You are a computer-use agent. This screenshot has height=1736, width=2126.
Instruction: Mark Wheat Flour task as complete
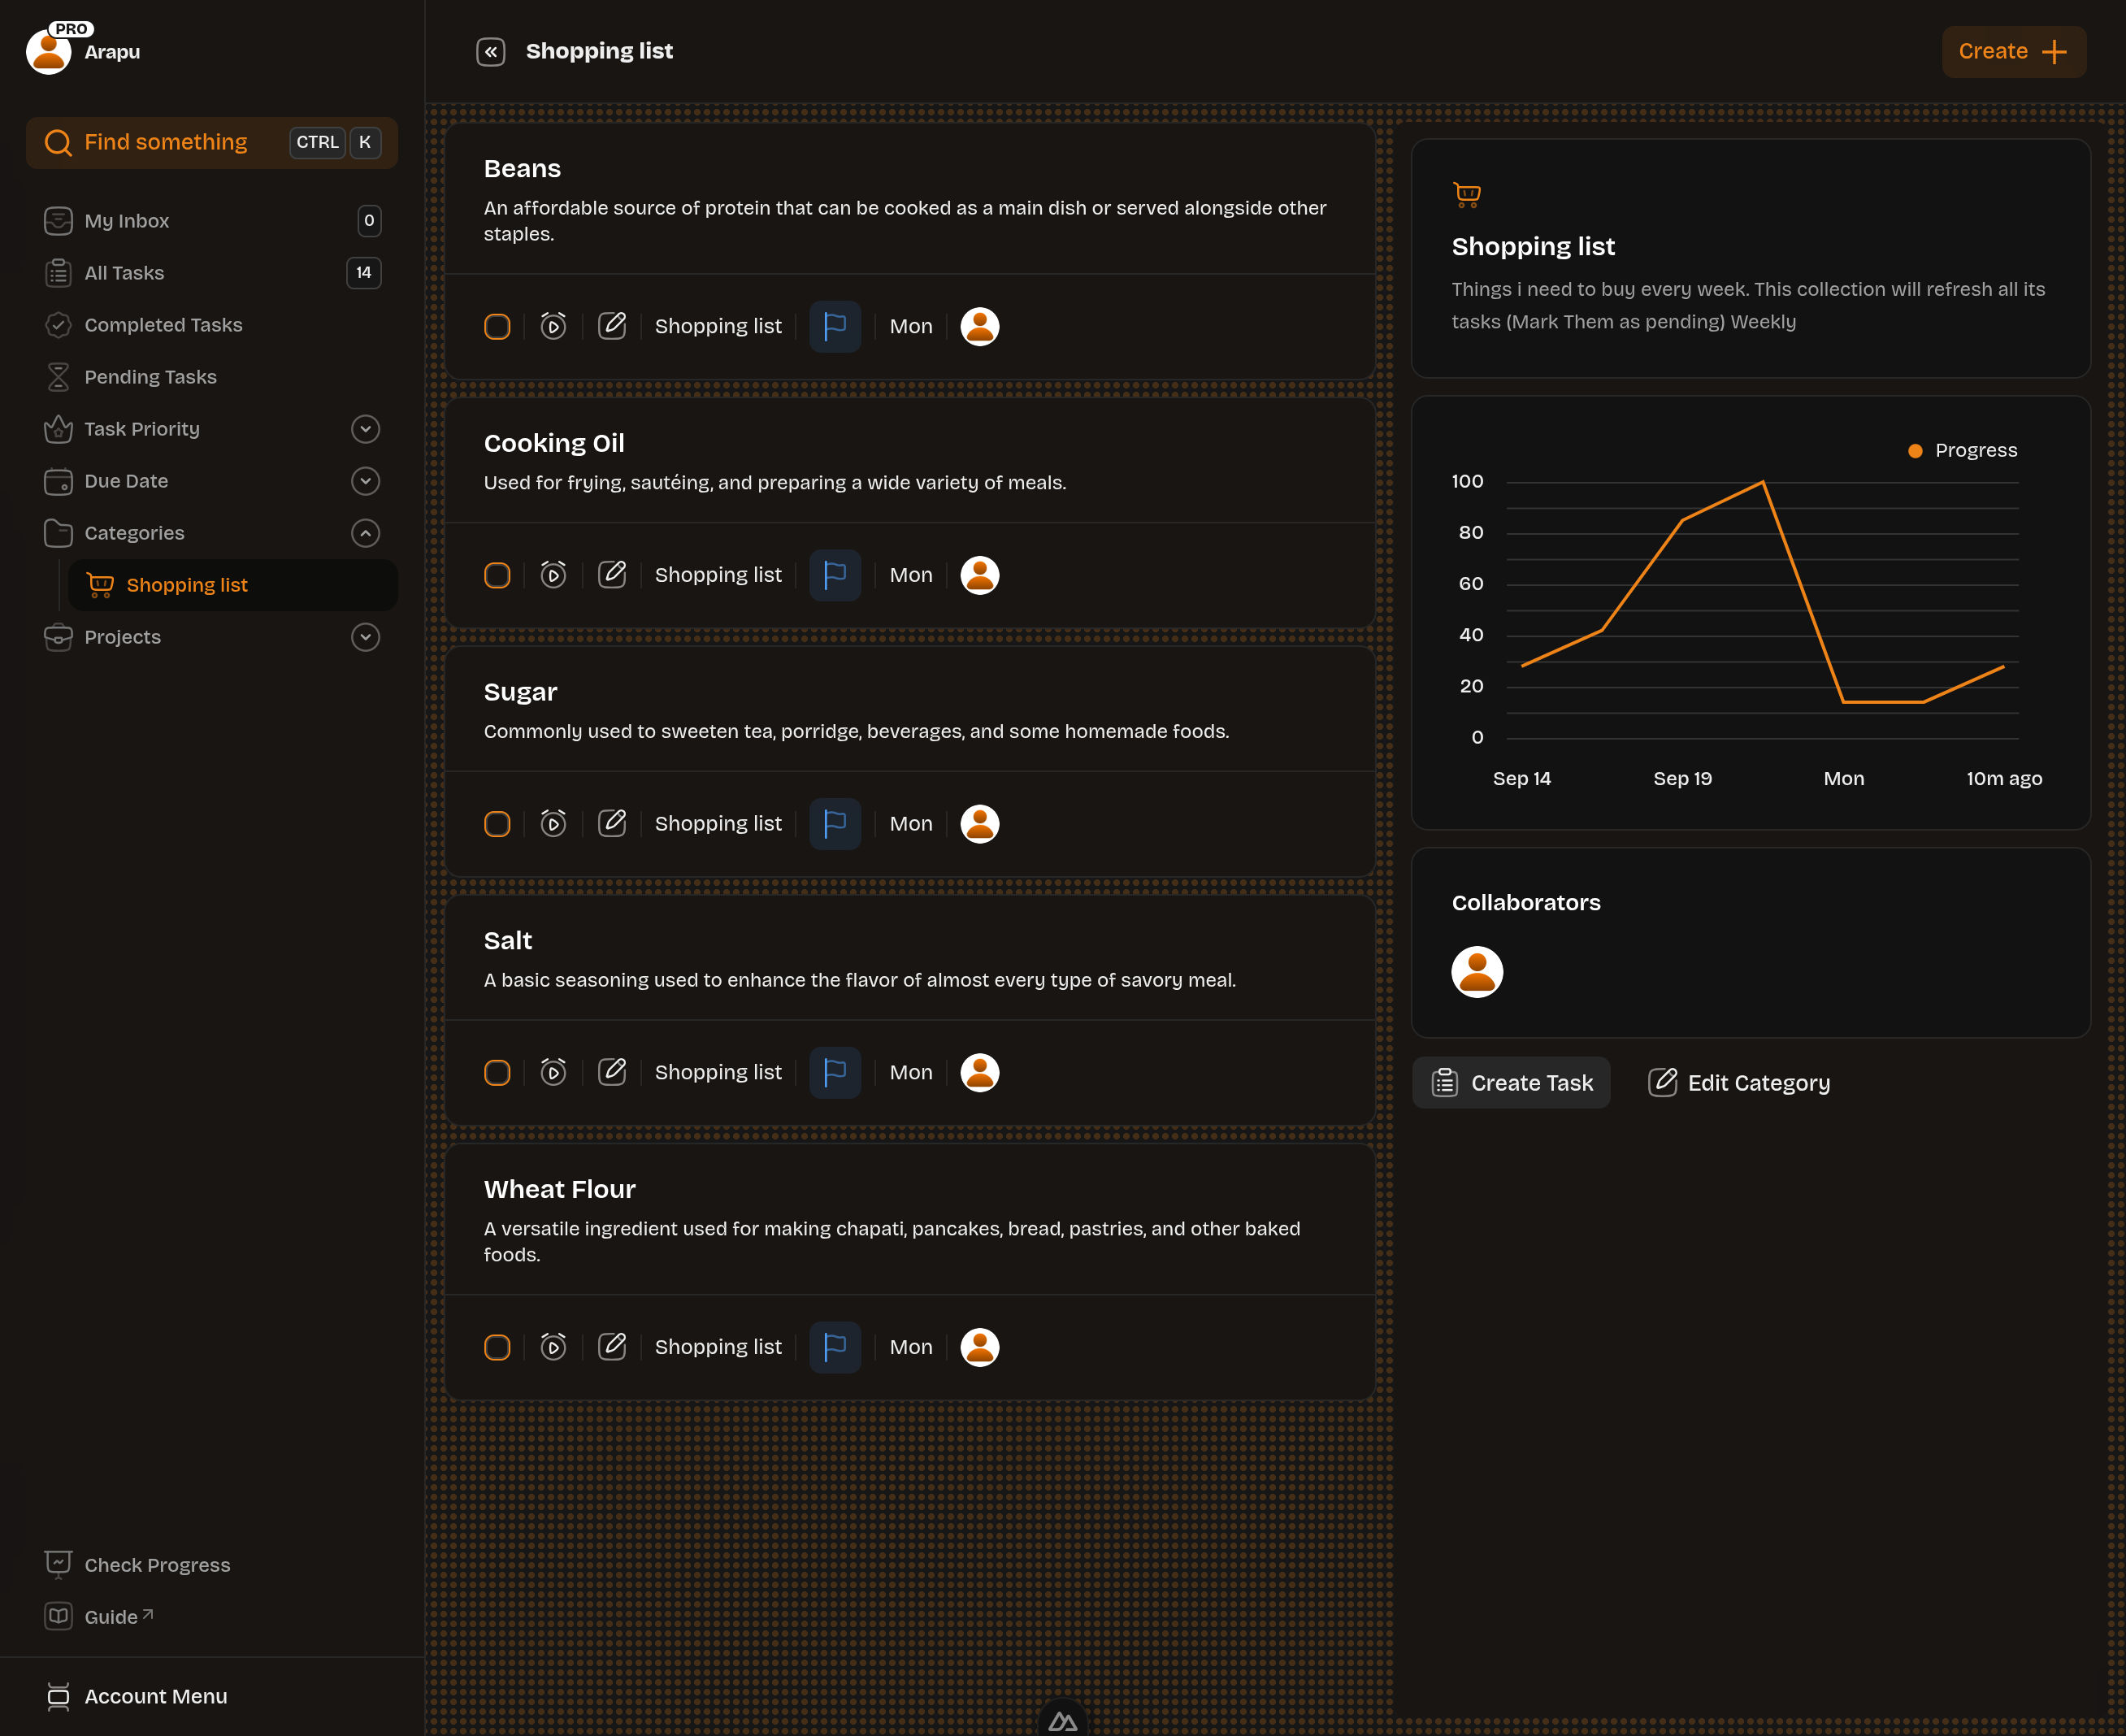click(497, 1347)
